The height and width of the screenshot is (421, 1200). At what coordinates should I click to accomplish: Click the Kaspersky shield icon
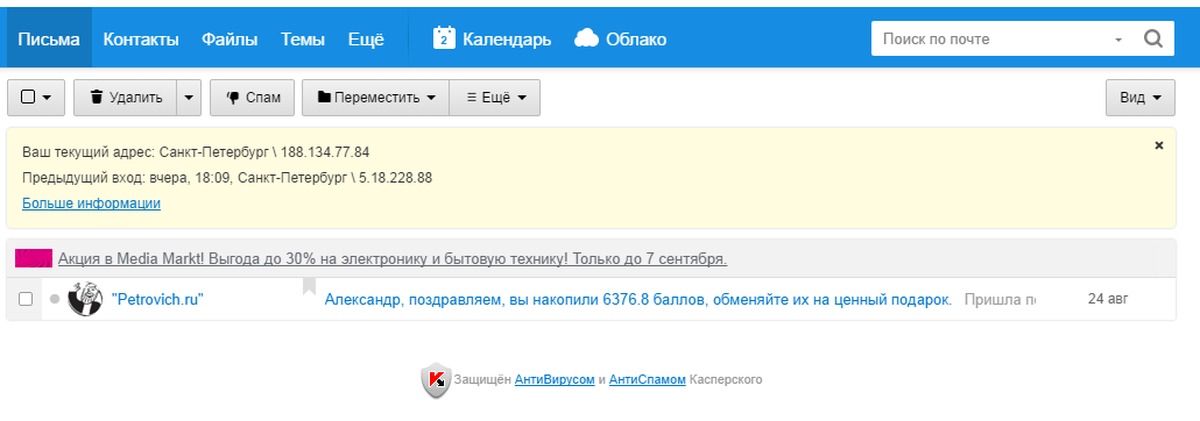[435, 380]
